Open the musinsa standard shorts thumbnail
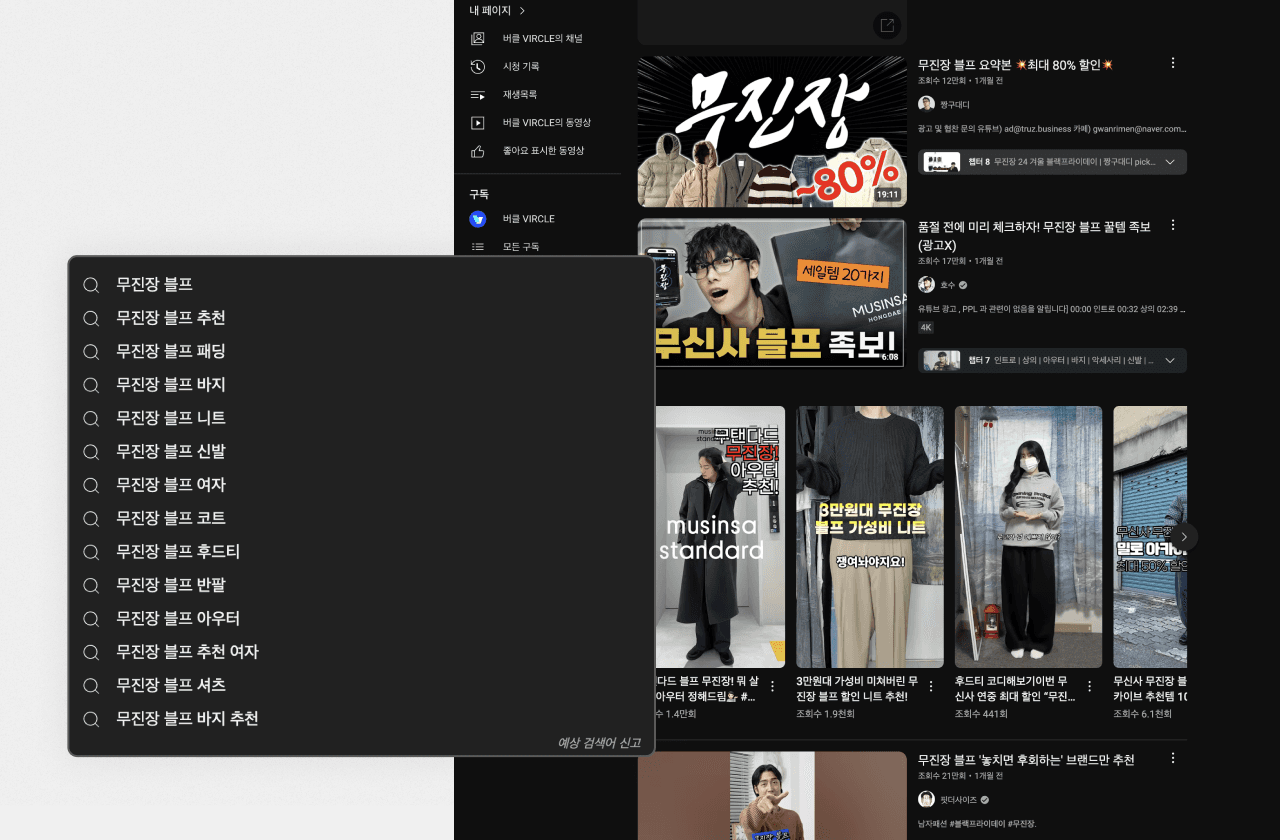This screenshot has width=1280, height=840. click(720, 537)
